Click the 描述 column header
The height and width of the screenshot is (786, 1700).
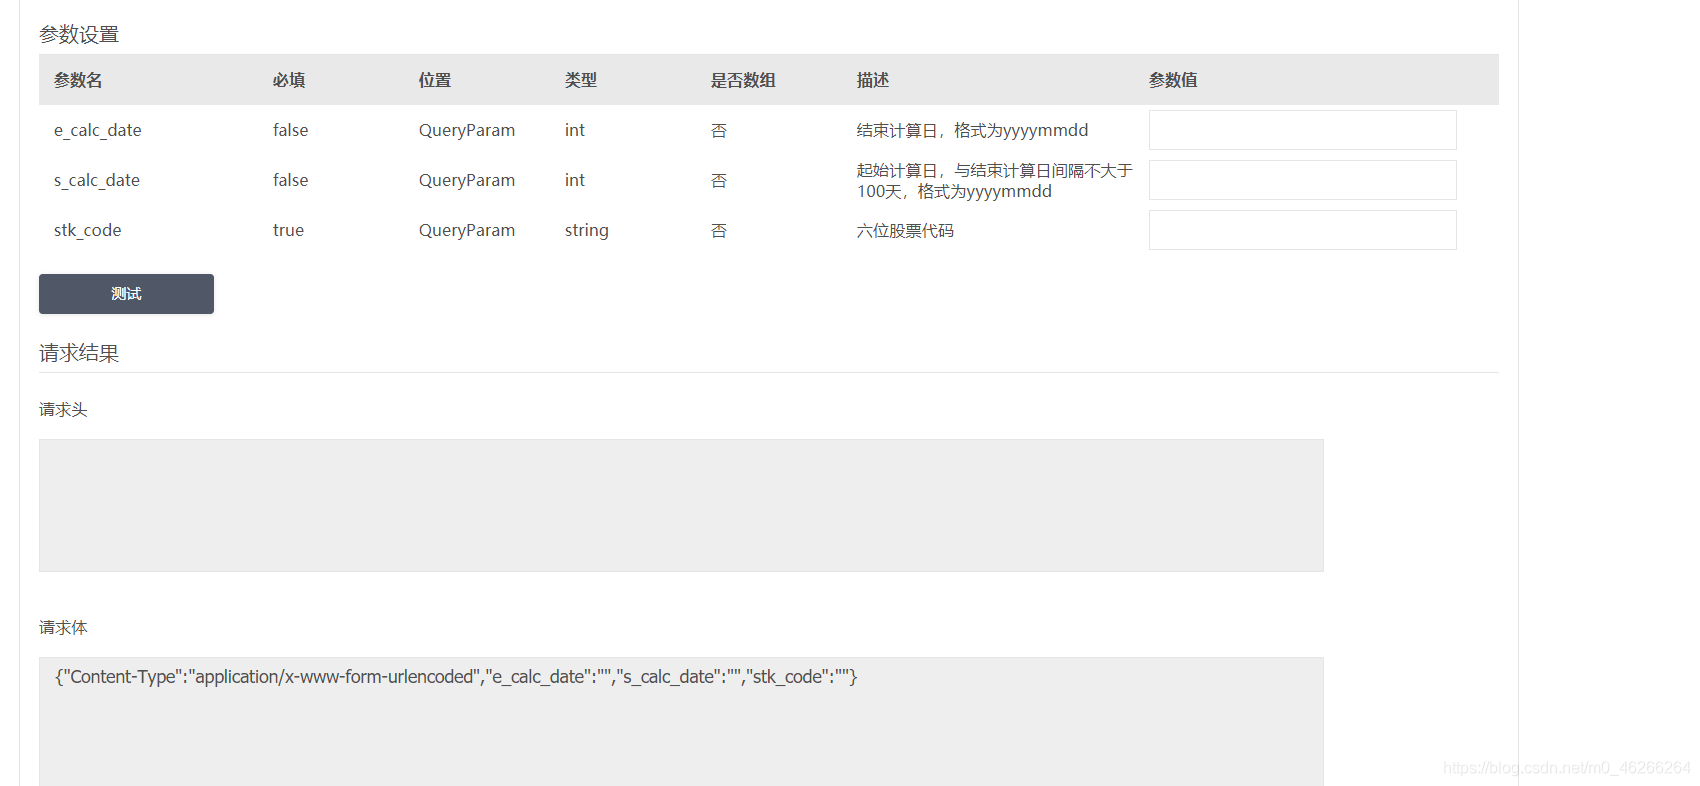pyautogui.click(x=873, y=80)
